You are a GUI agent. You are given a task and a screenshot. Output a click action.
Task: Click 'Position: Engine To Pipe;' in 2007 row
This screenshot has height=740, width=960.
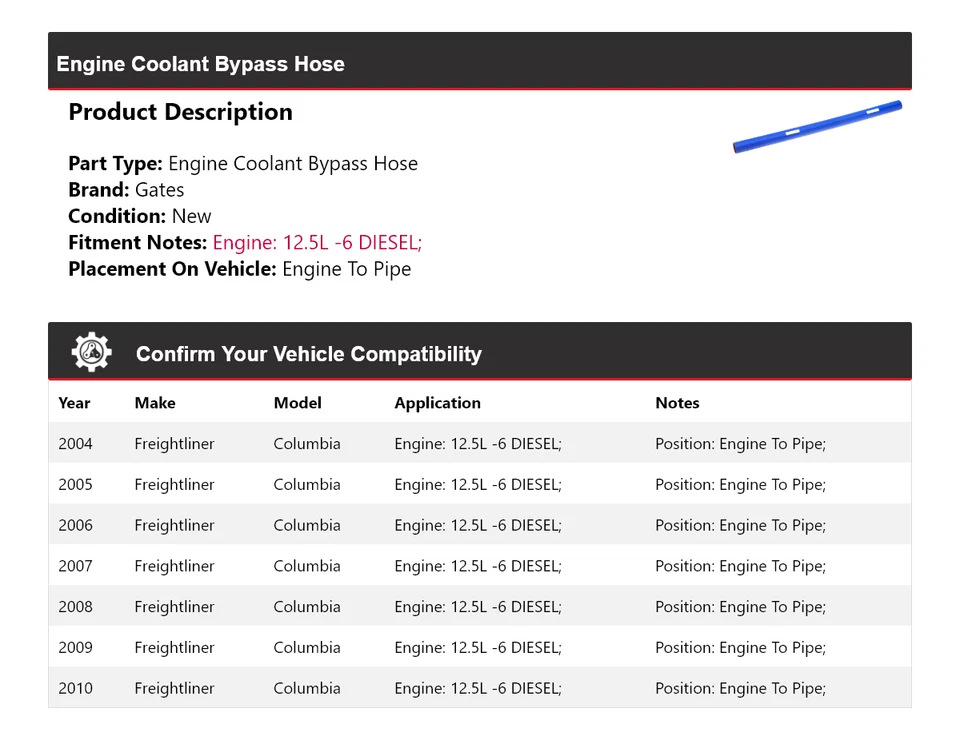741,566
